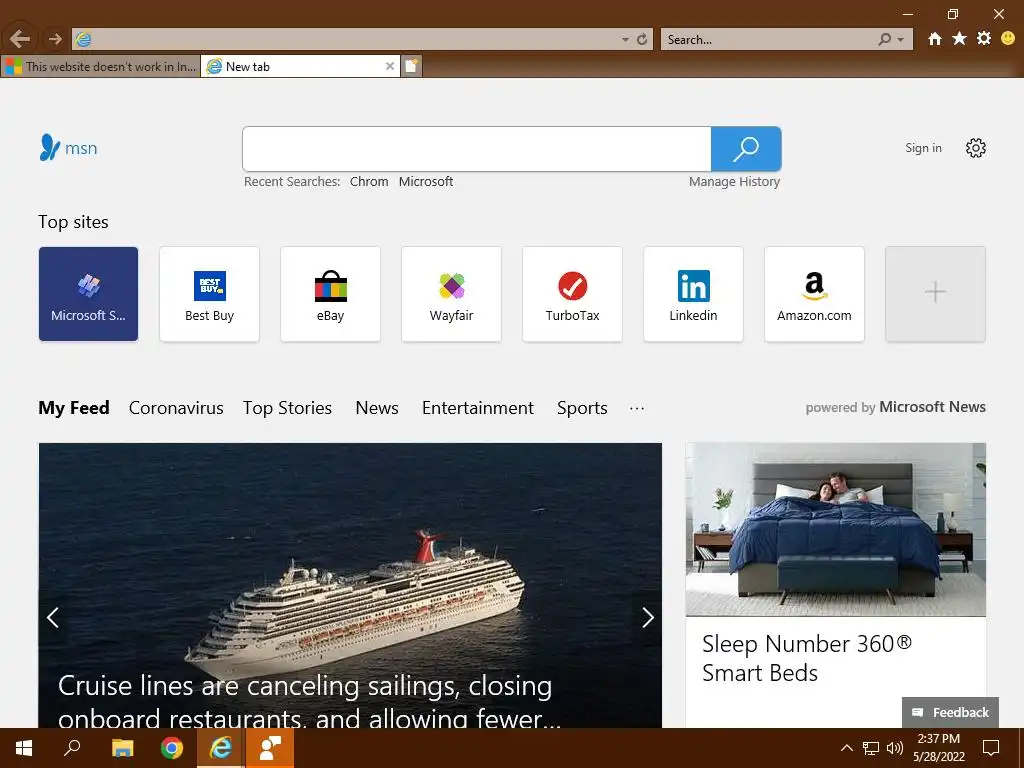Switch to the Sports feed tab
Viewport: 1024px width, 768px height.
(582, 408)
